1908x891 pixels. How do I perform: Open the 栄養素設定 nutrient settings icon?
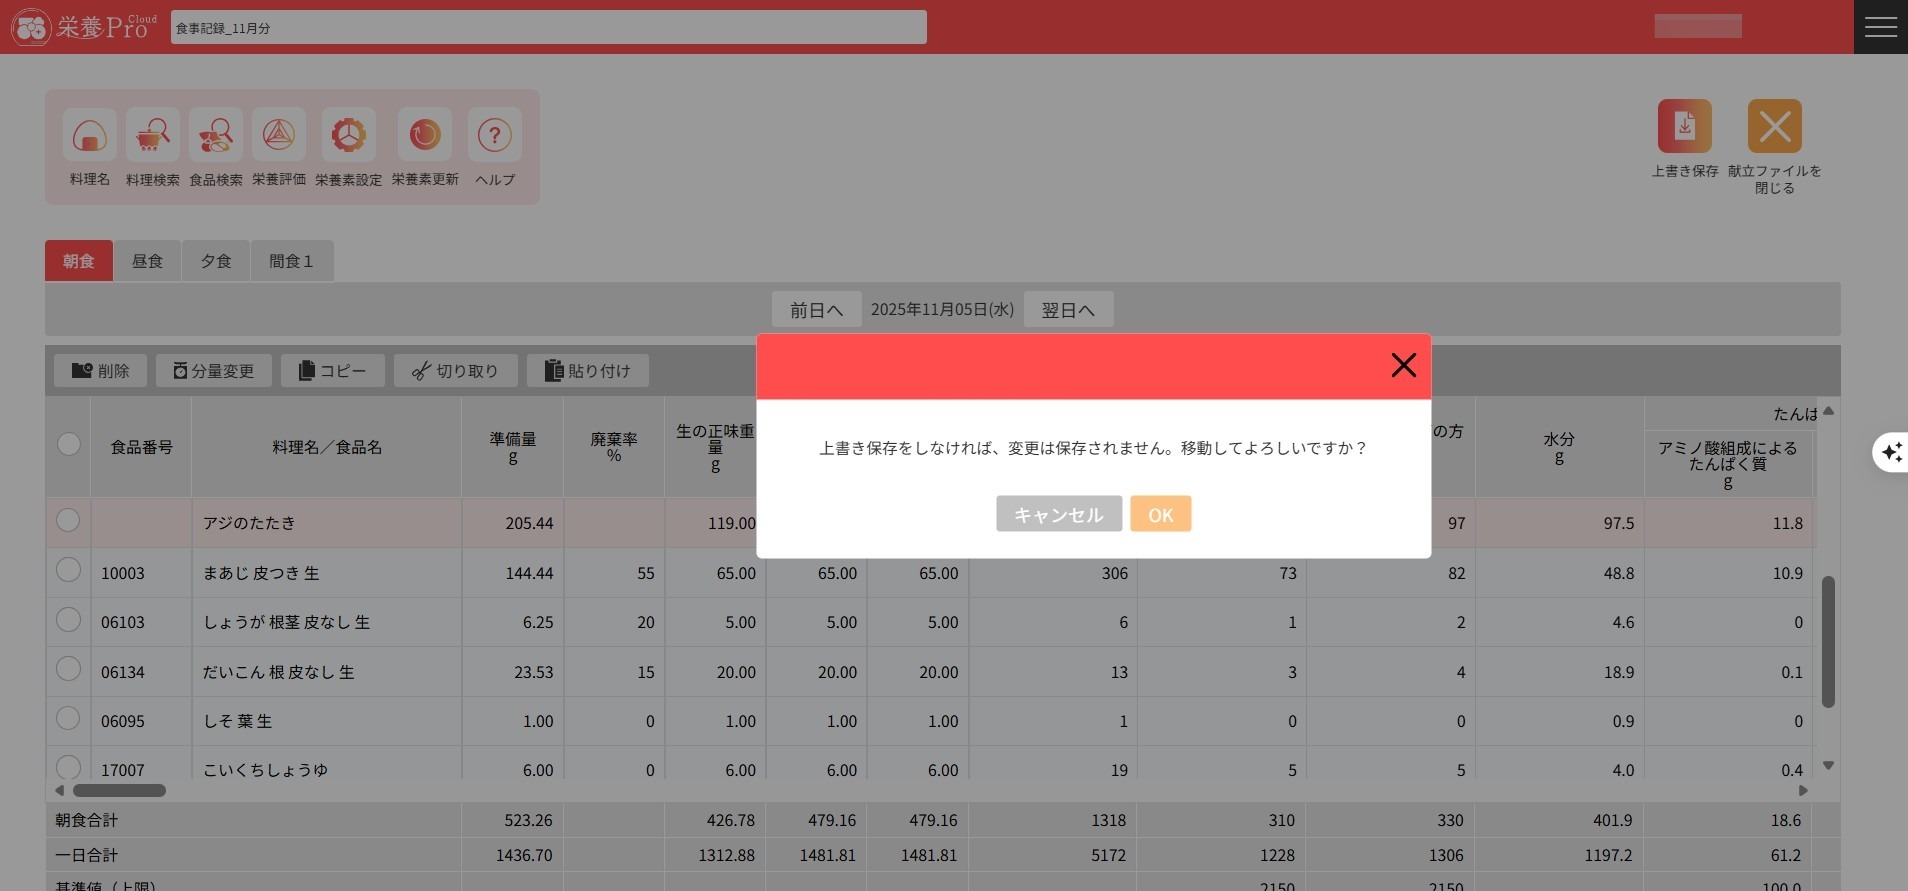tap(348, 136)
